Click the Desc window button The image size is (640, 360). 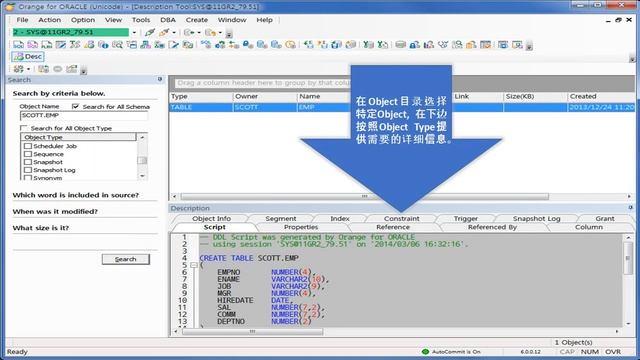[x=28, y=56]
